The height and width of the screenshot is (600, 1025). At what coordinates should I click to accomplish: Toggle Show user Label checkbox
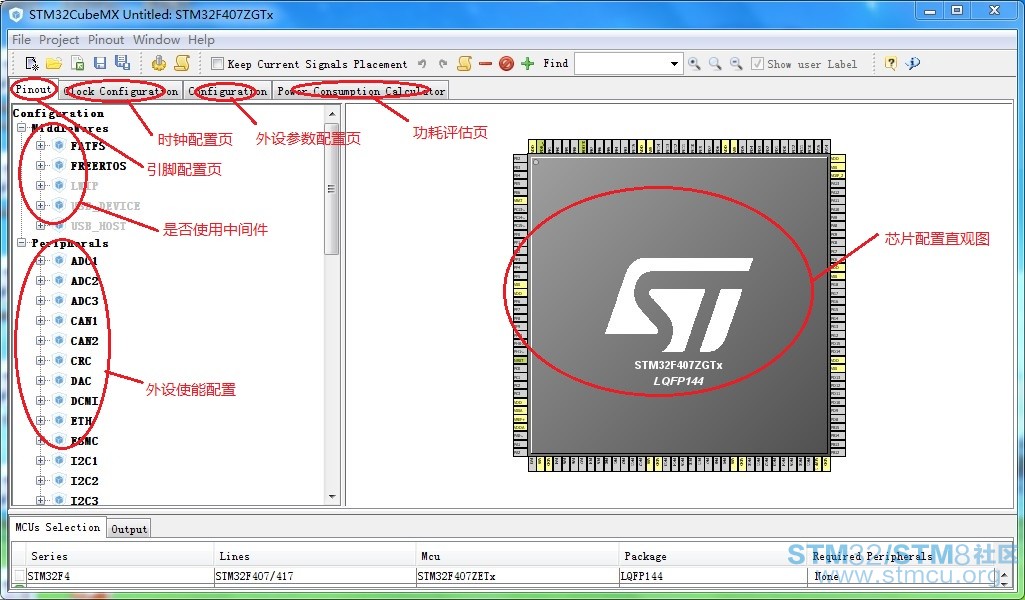(x=757, y=64)
